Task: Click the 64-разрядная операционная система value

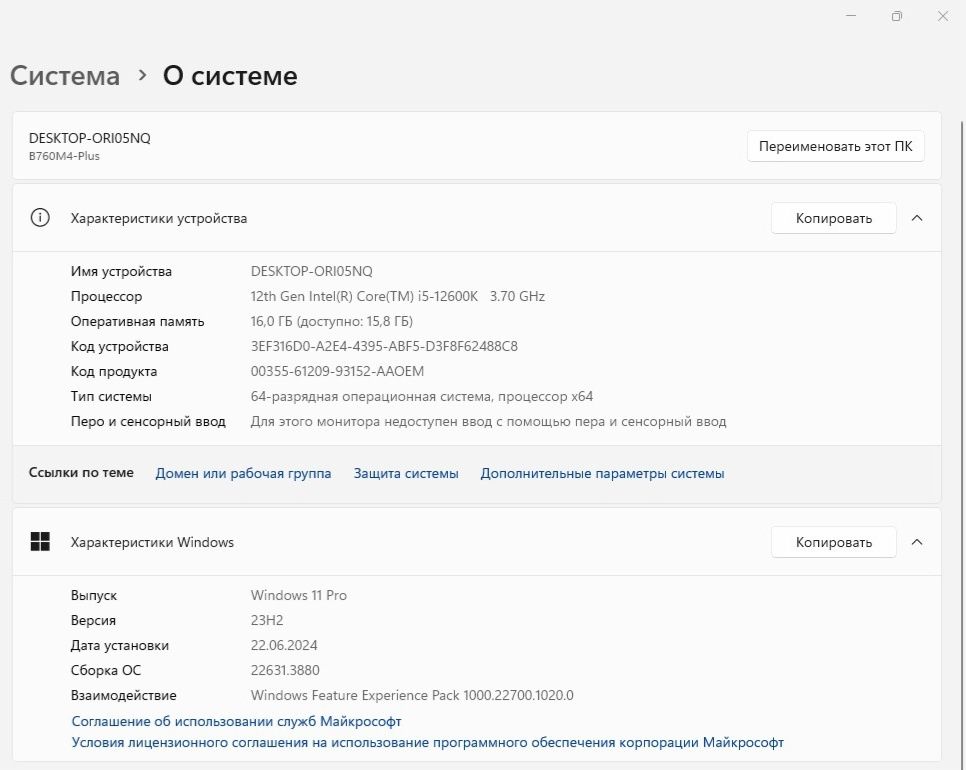Action: [422, 396]
